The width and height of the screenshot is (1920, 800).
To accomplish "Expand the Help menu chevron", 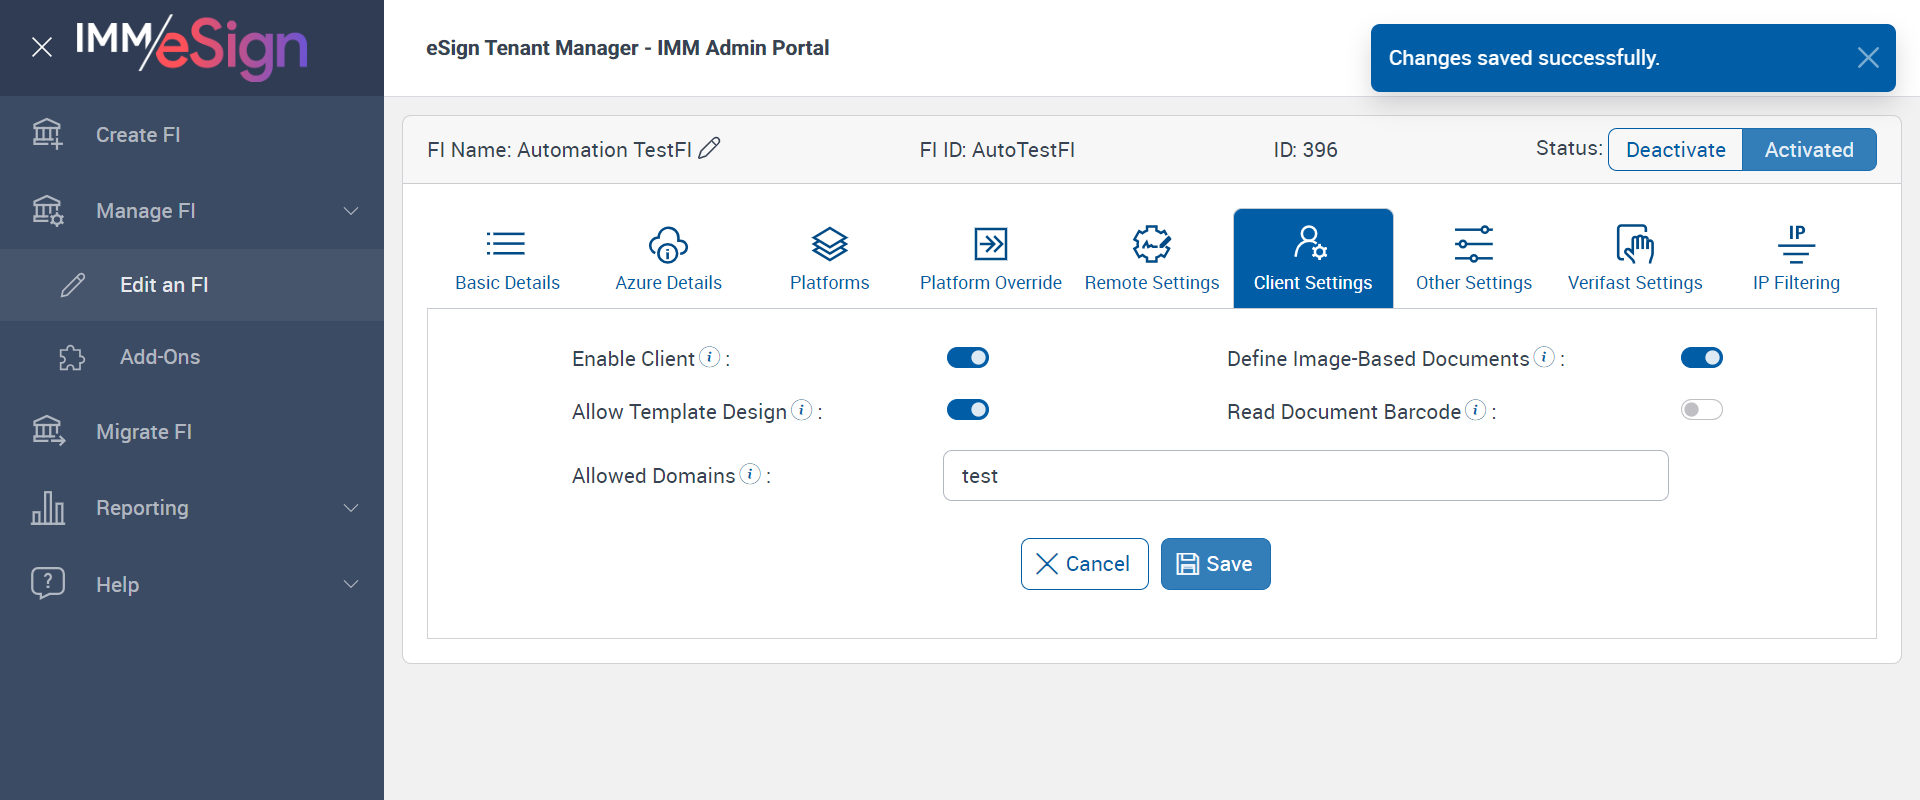I will pos(351,584).
